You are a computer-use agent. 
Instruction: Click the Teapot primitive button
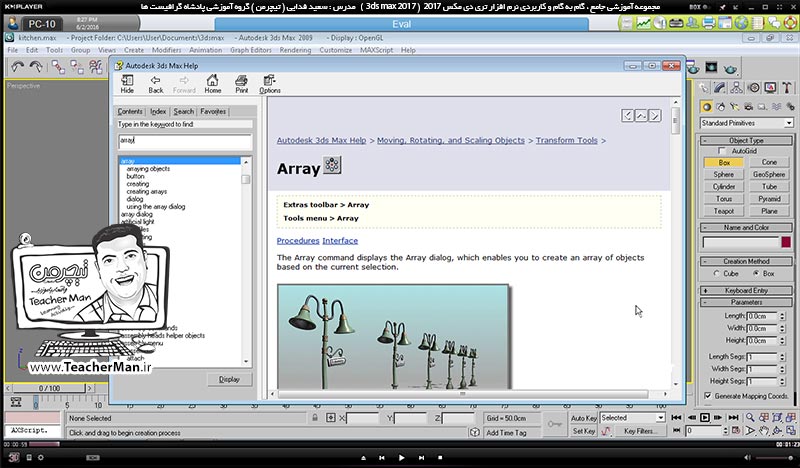click(x=723, y=211)
